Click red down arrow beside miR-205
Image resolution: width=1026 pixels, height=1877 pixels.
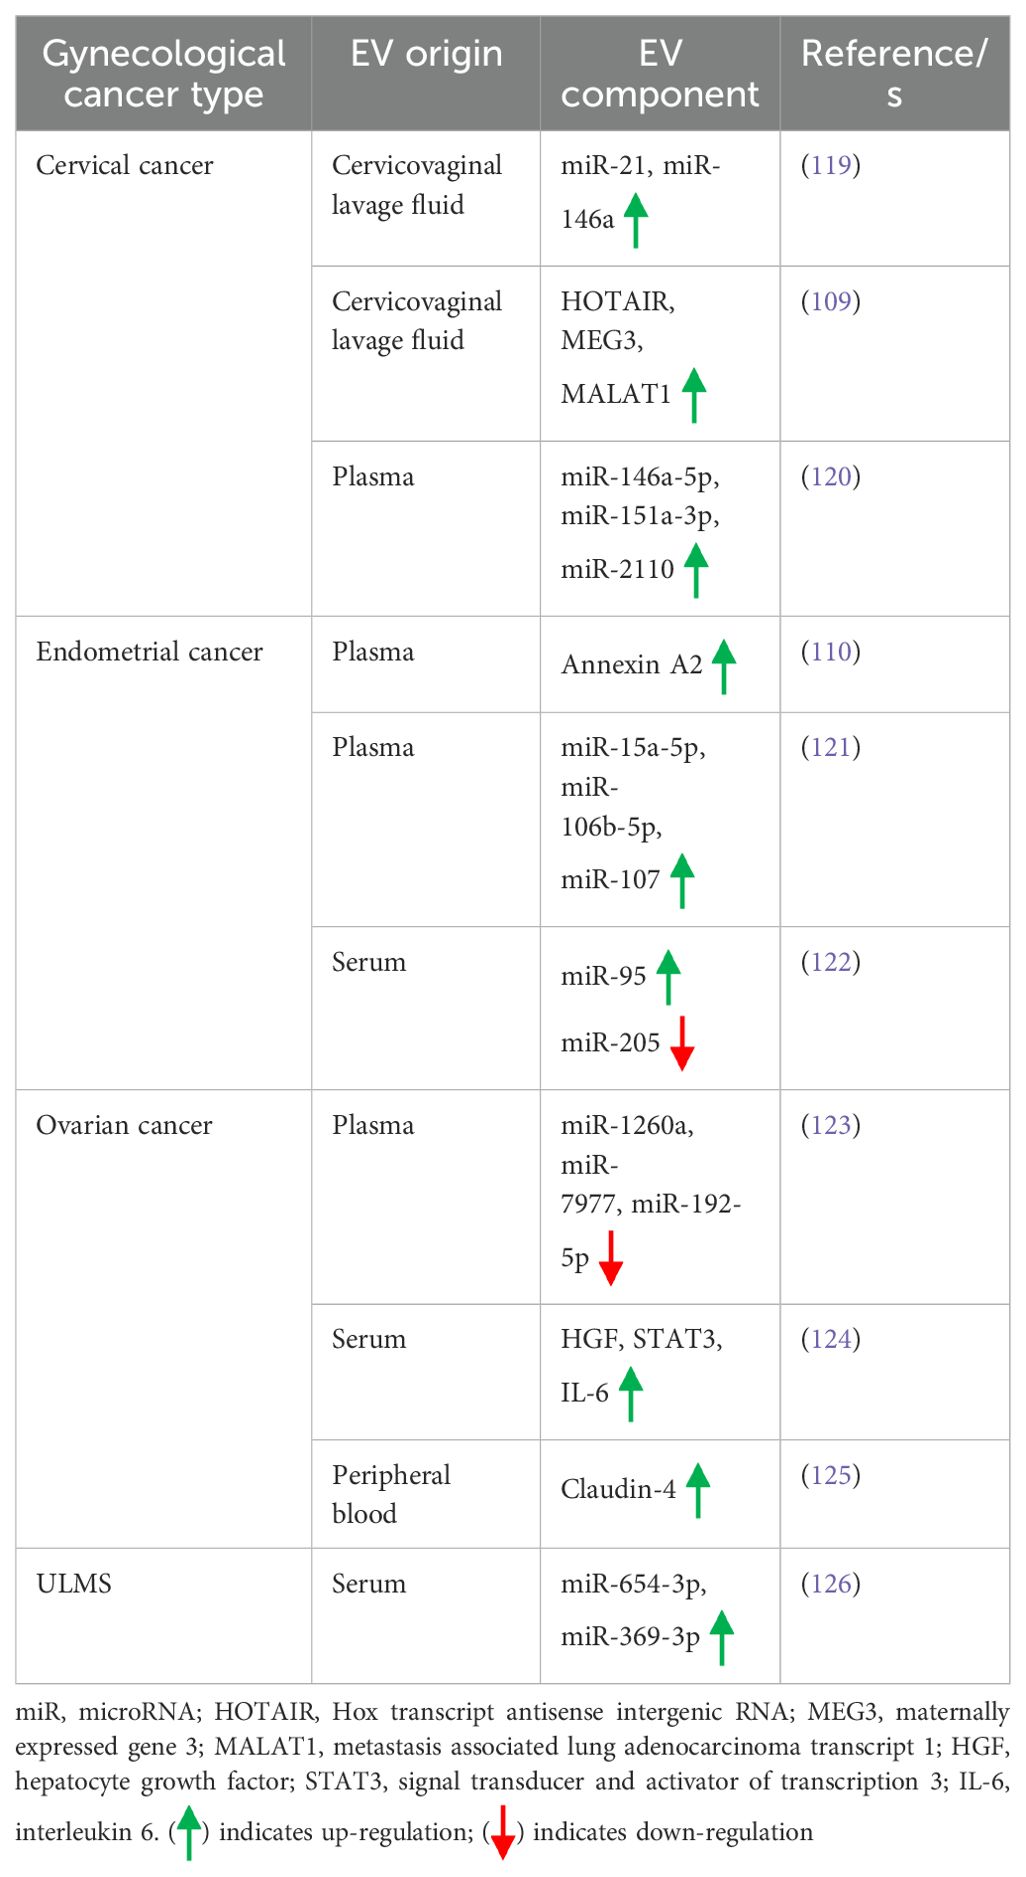[x=682, y=1044]
